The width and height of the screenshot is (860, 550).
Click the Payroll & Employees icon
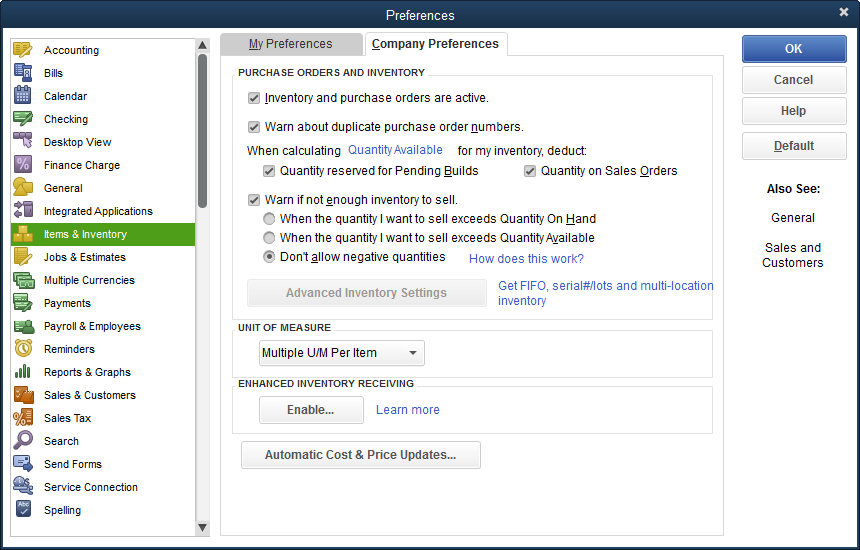click(x=23, y=326)
